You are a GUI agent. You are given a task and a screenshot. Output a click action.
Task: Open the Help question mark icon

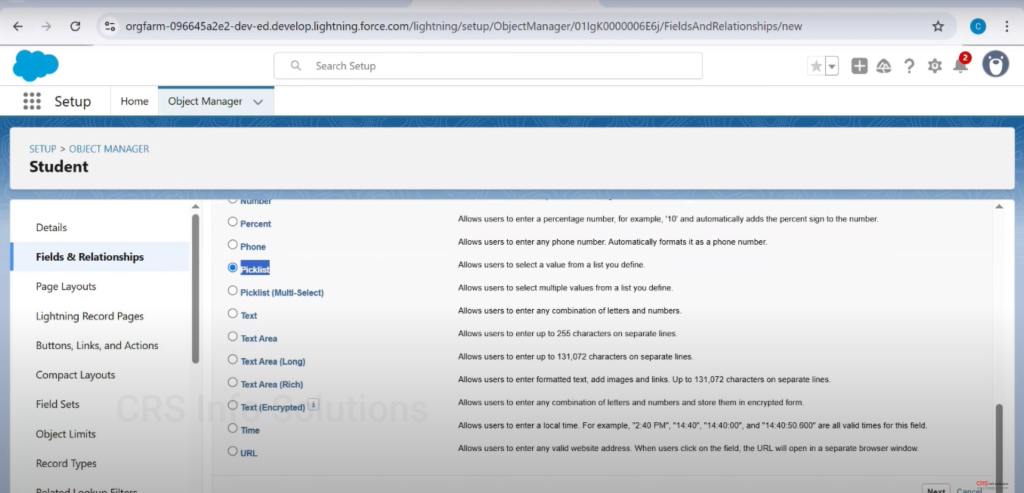(x=908, y=66)
